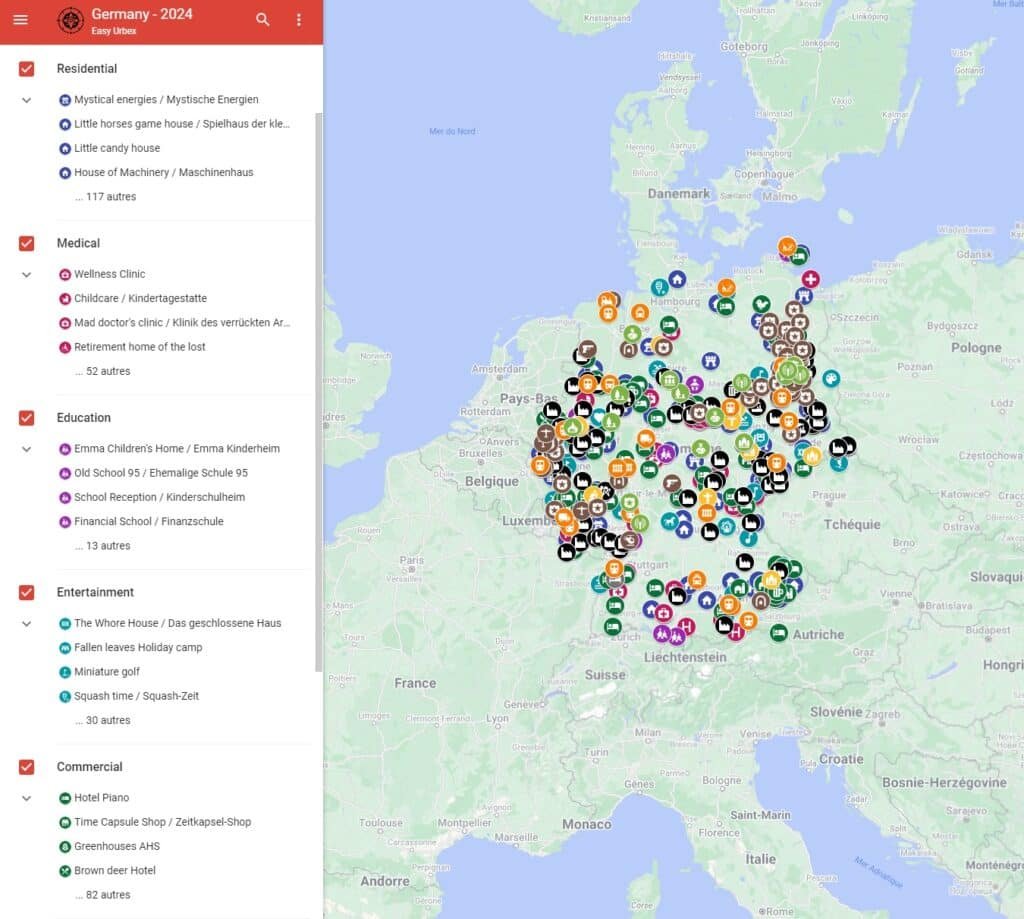Select the Miniature golf marker icon
This screenshot has width=1024, height=919.
pyautogui.click(x=65, y=671)
